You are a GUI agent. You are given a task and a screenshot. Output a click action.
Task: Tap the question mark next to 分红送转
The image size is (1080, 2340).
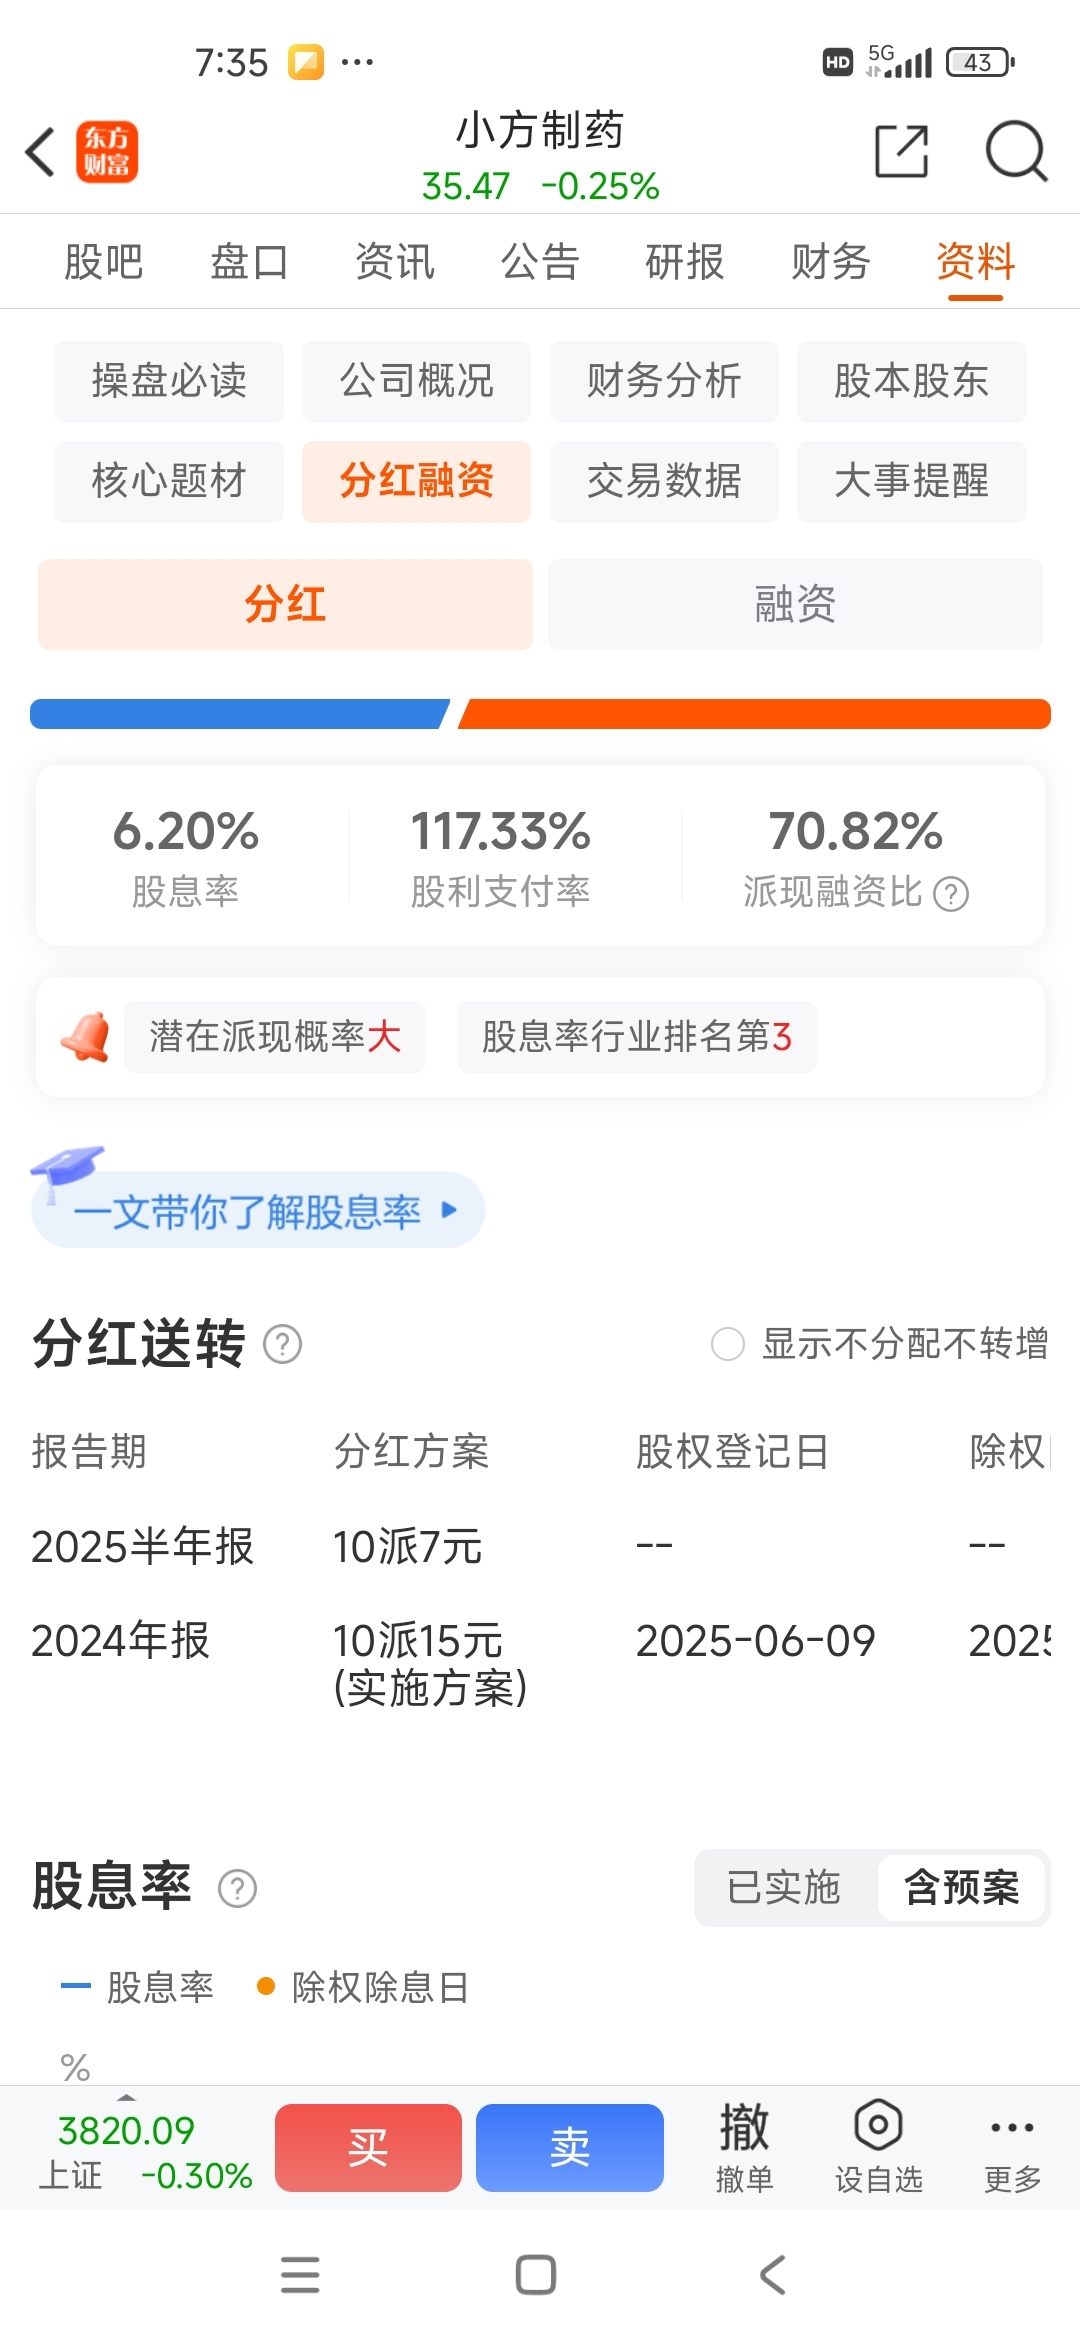(x=283, y=1344)
